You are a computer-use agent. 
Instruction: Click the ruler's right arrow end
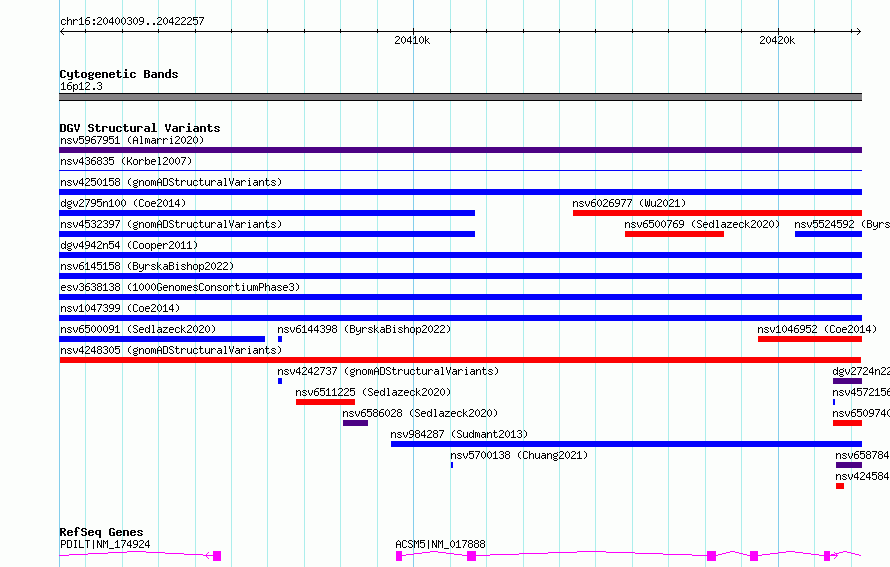858,32
